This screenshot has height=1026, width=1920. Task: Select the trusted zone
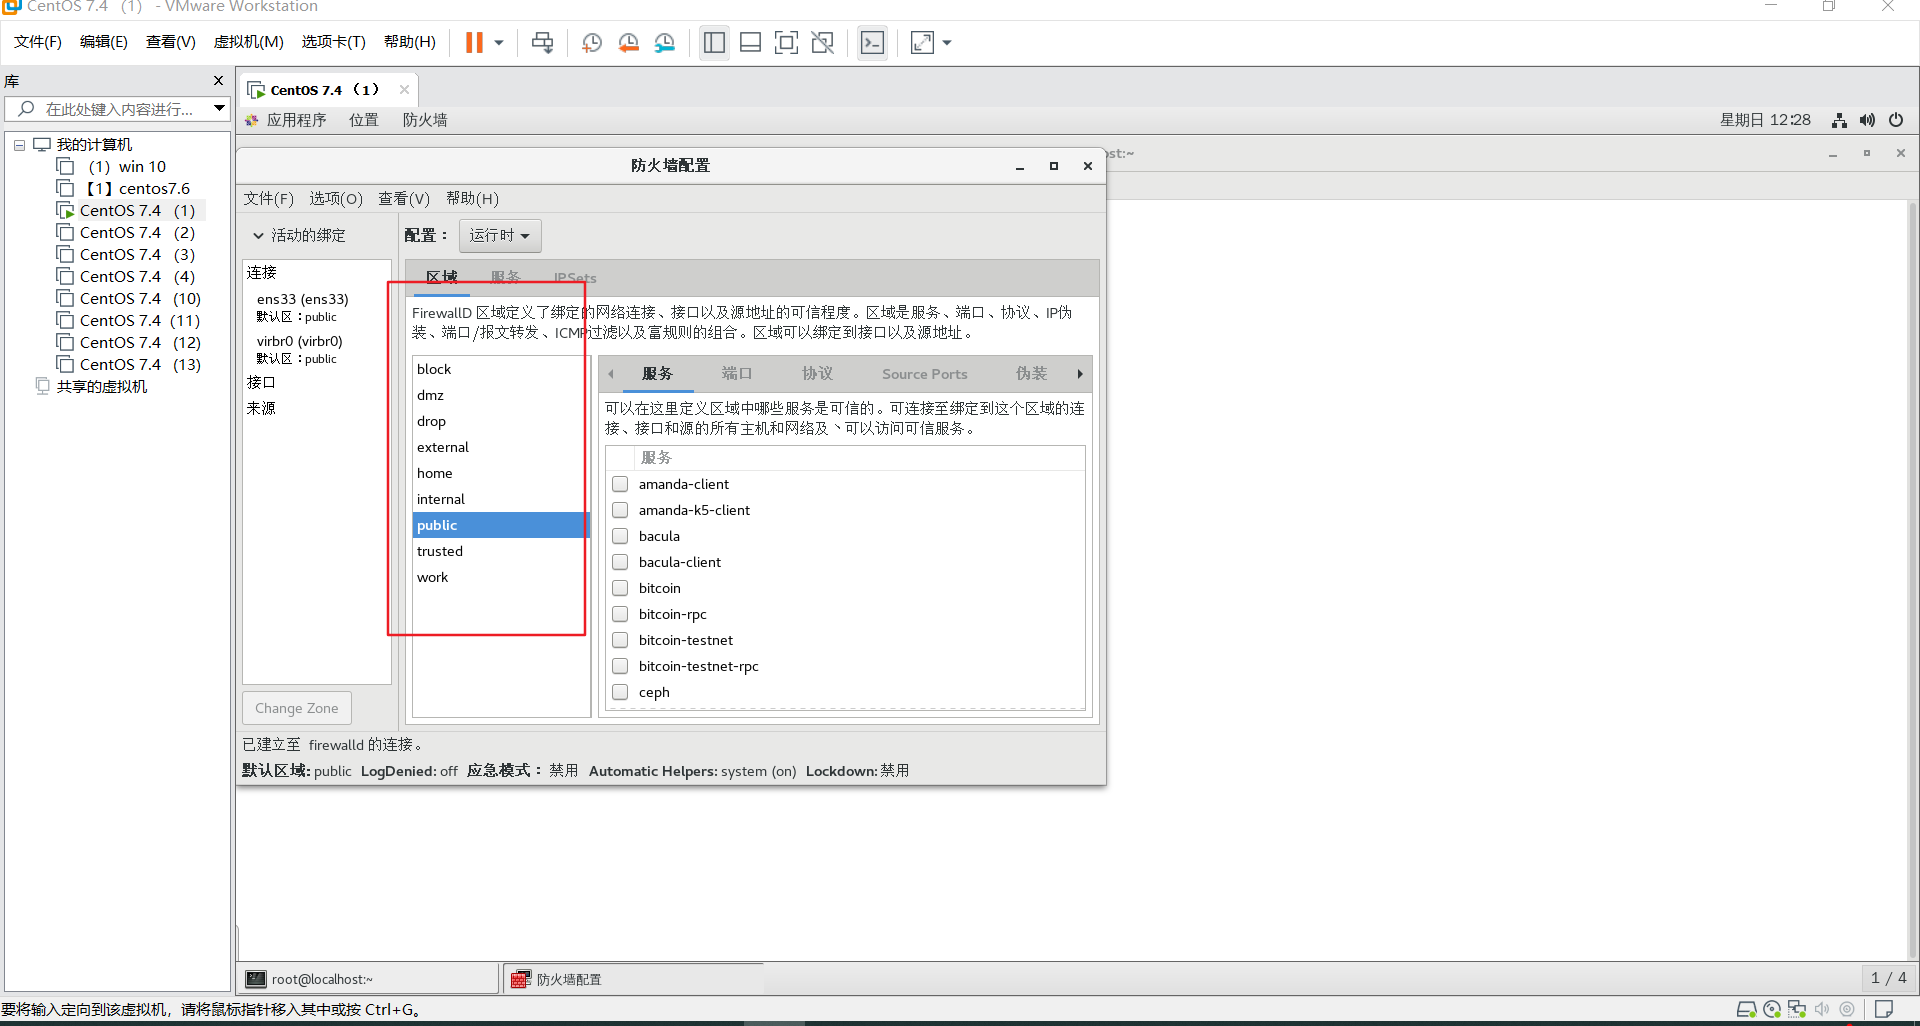click(501, 551)
